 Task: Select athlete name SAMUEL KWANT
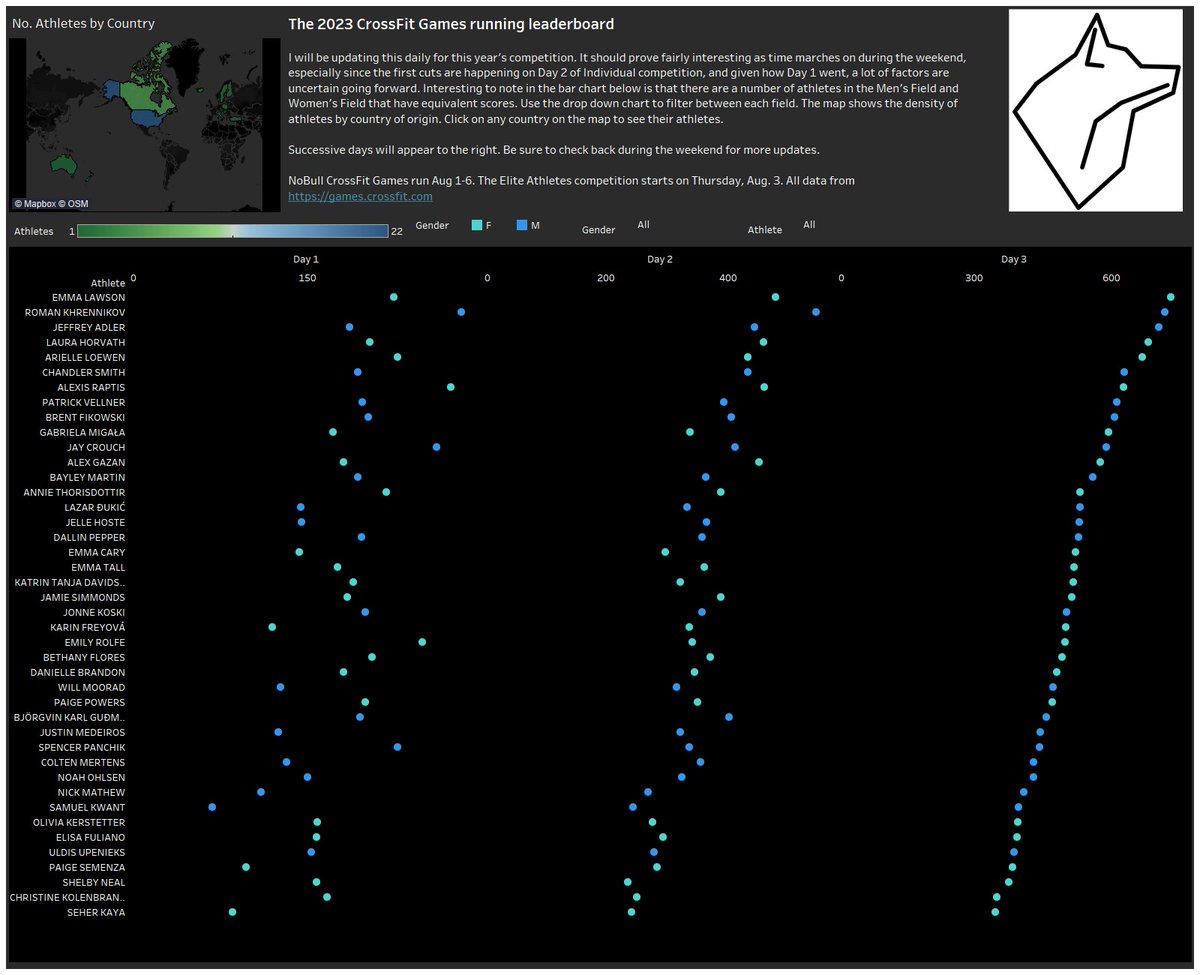(88, 807)
